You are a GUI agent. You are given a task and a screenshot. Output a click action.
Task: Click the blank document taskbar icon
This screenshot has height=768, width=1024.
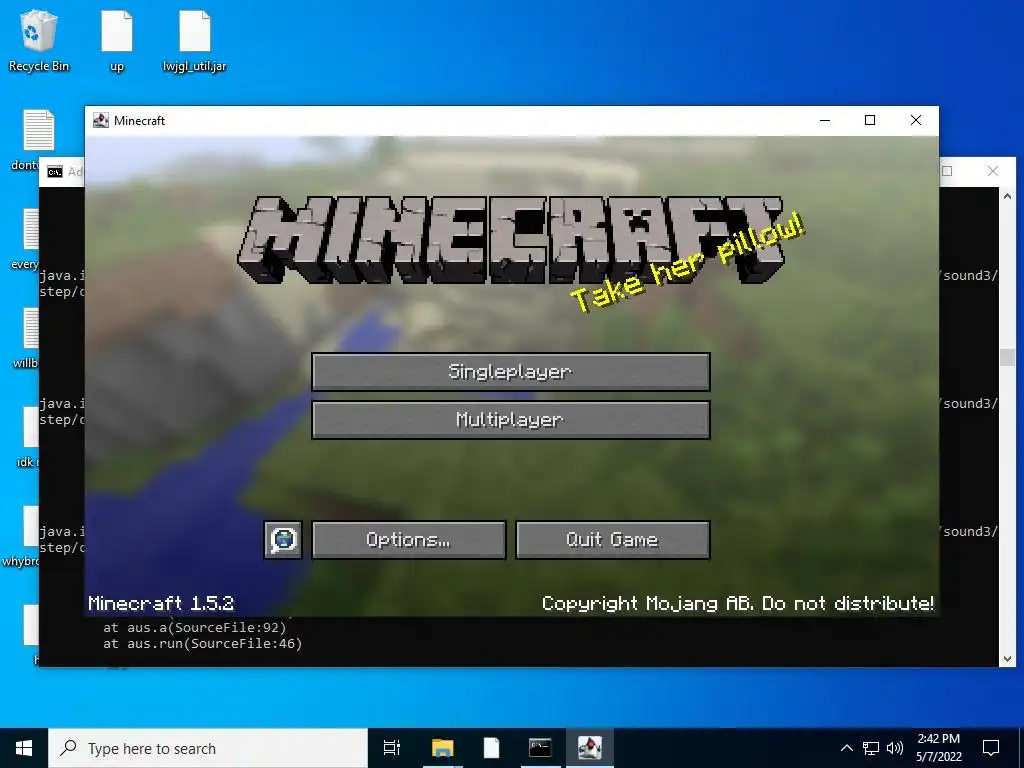click(491, 748)
